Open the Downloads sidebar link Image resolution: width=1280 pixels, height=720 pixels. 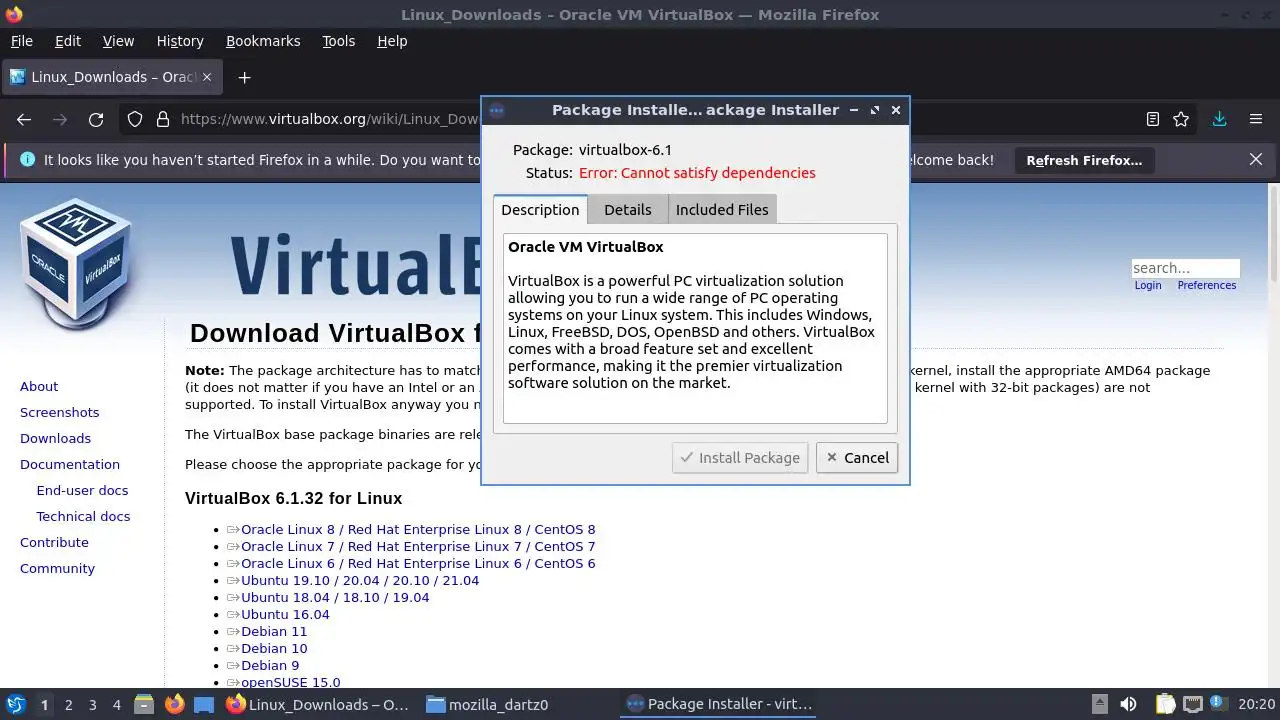pos(55,438)
